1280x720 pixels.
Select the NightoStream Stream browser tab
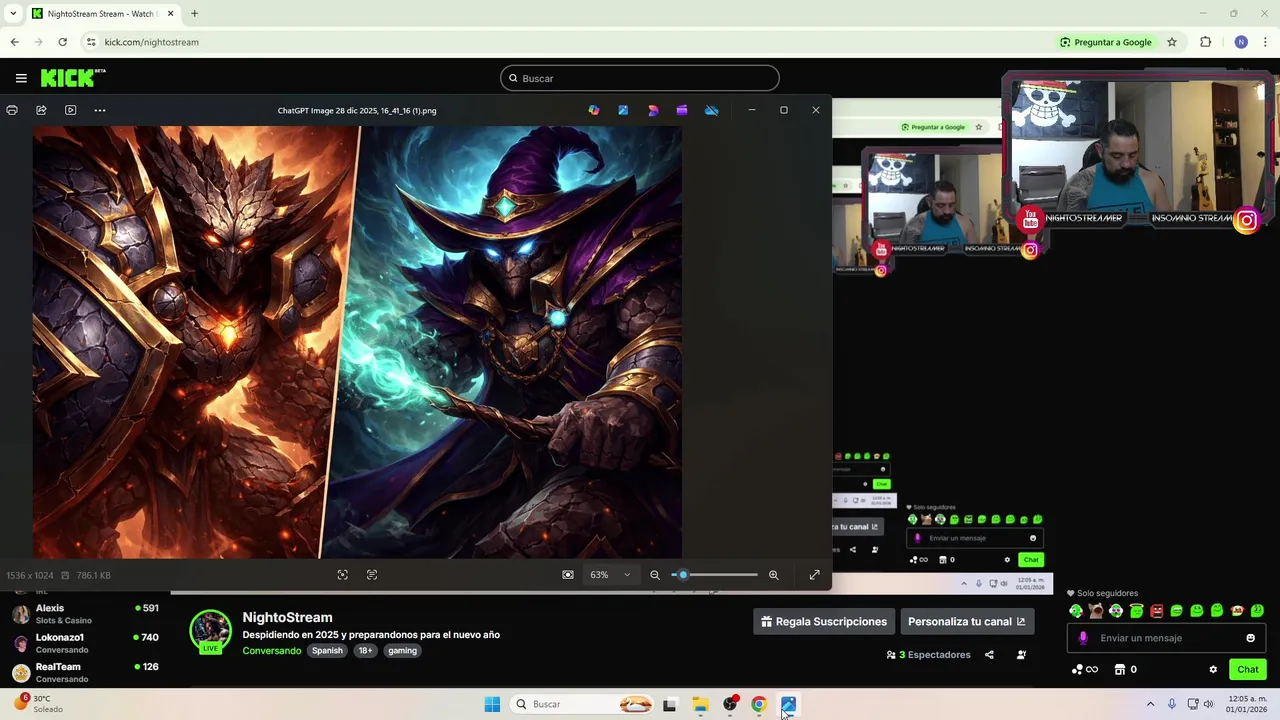[x=103, y=14]
